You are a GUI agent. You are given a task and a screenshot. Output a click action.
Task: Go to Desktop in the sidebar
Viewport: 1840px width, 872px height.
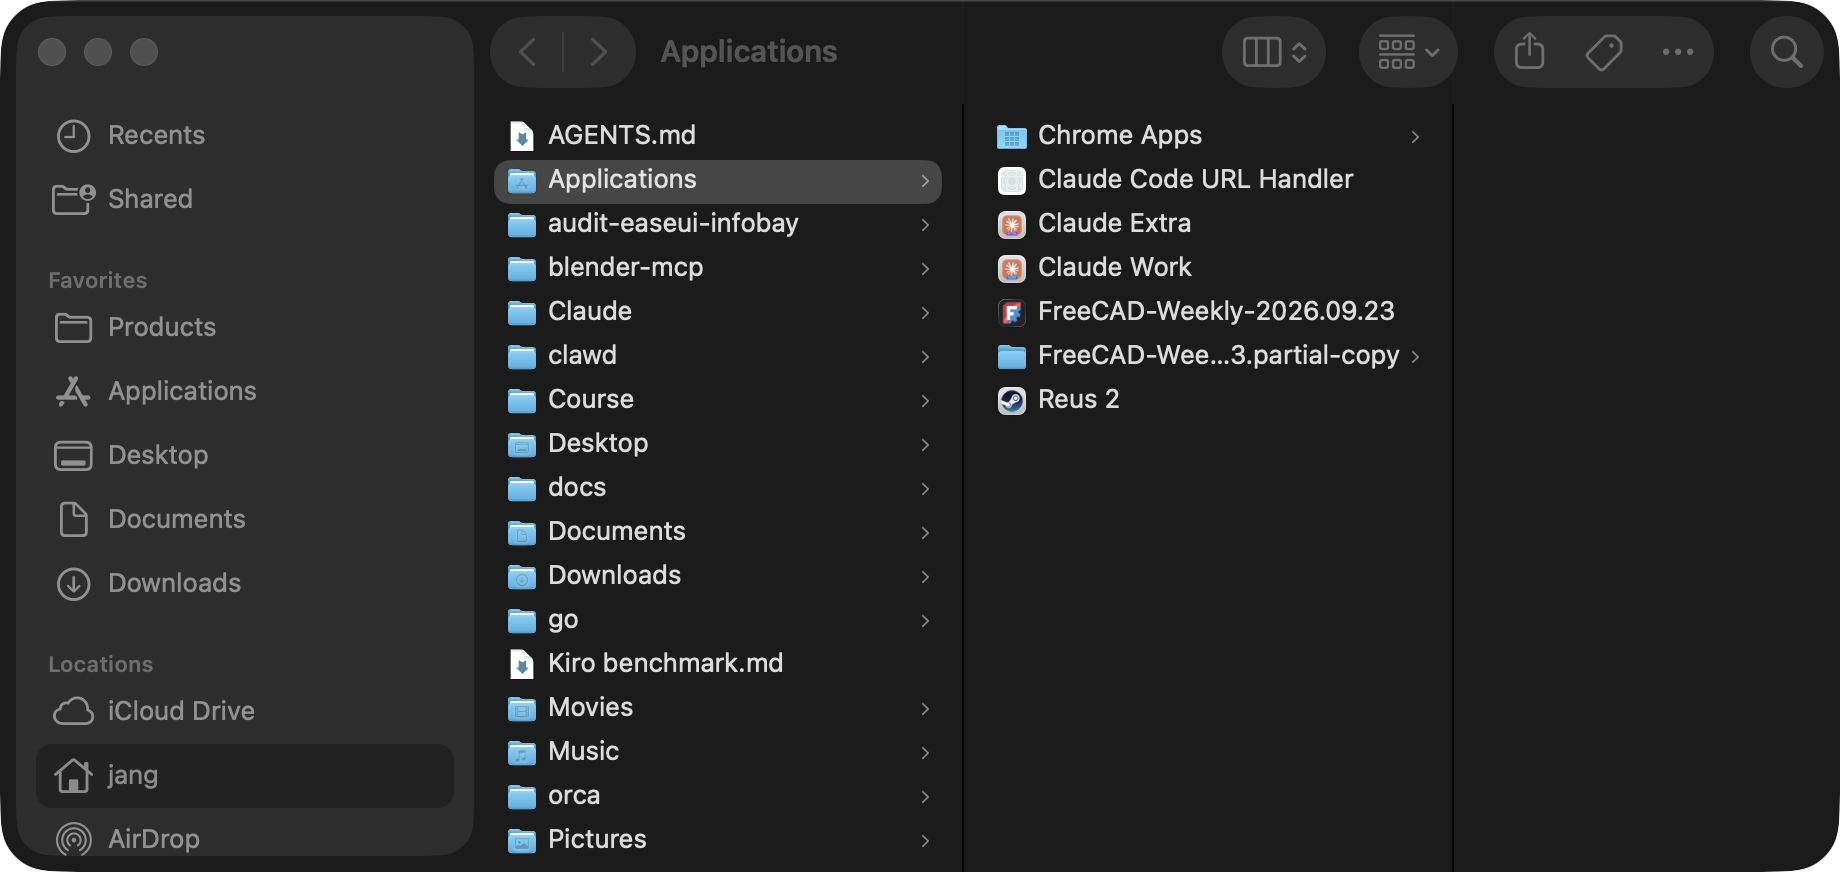245,455
